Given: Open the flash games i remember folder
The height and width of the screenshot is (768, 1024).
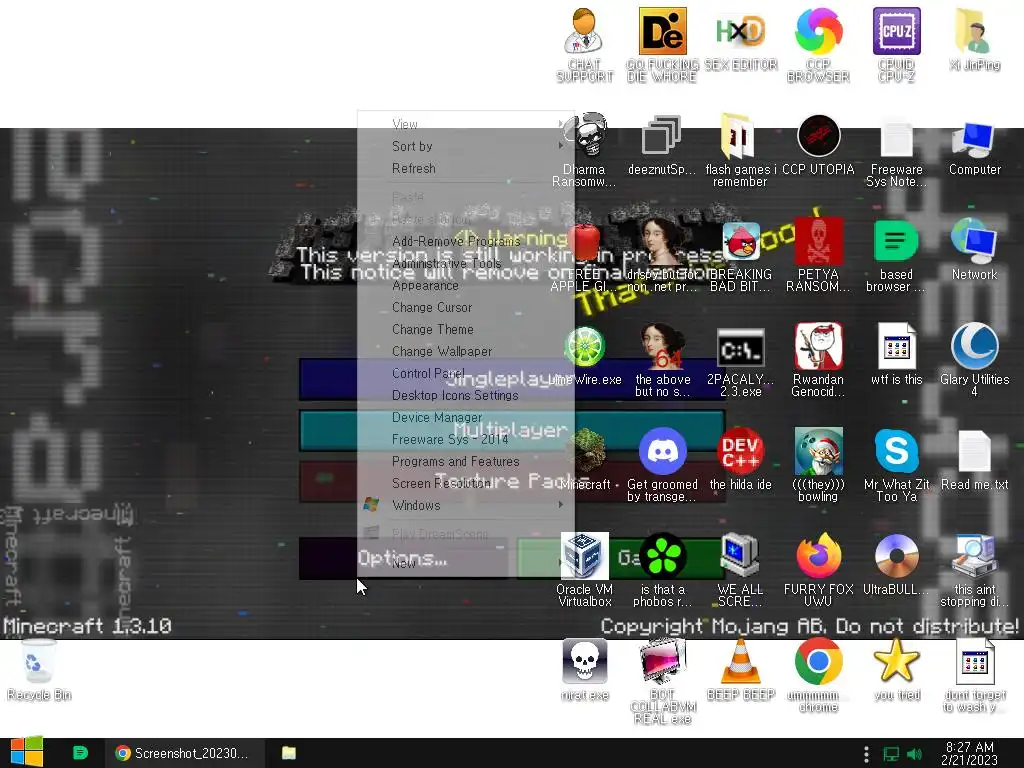Looking at the screenshot, I should 739,136.
